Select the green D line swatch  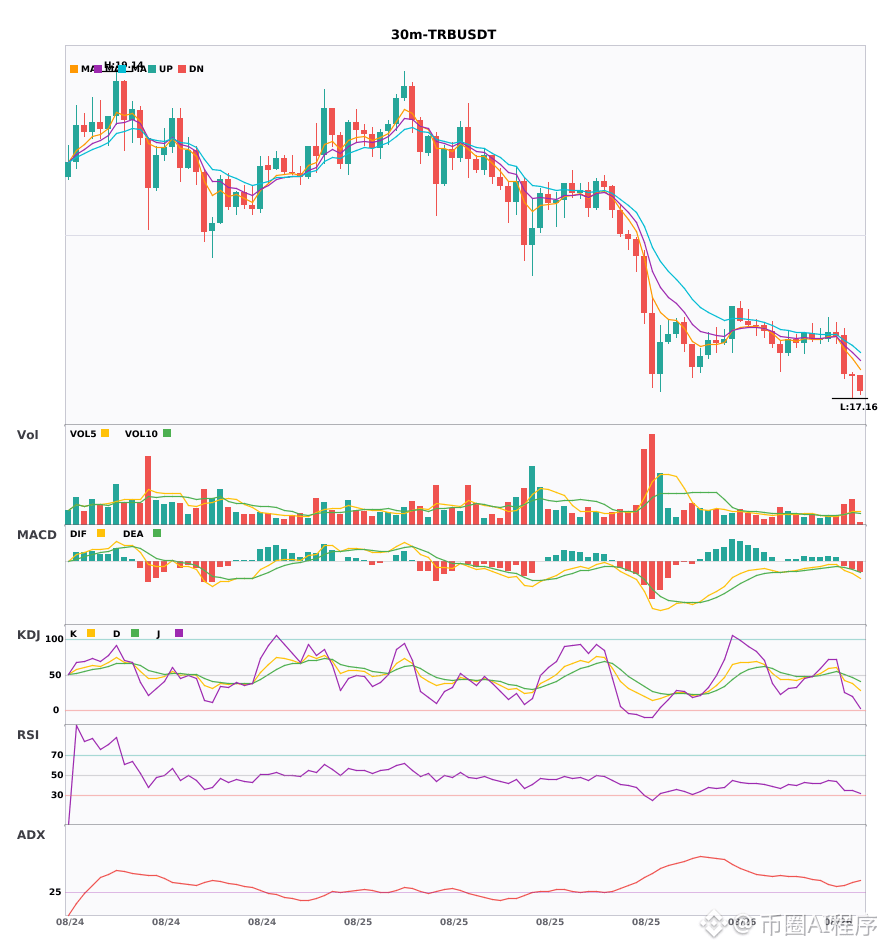(135, 633)
